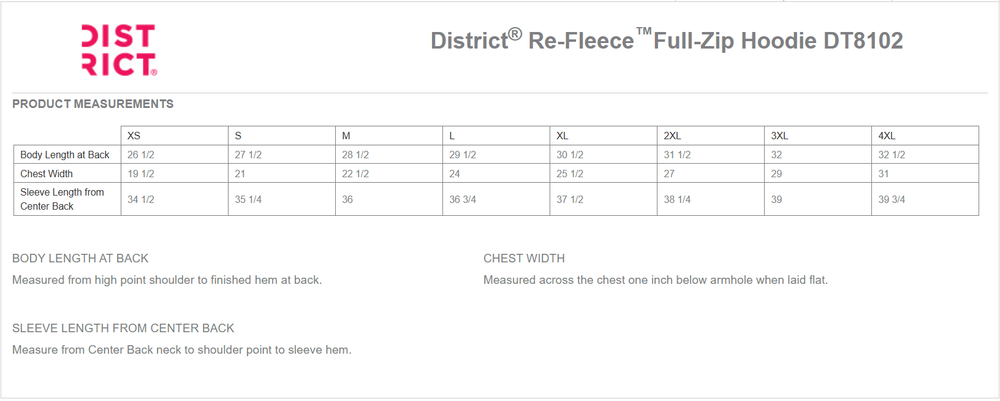Click the M body length value 28 1/2
The width and height of the screenshot is (1000, 401).
(355, 155)
